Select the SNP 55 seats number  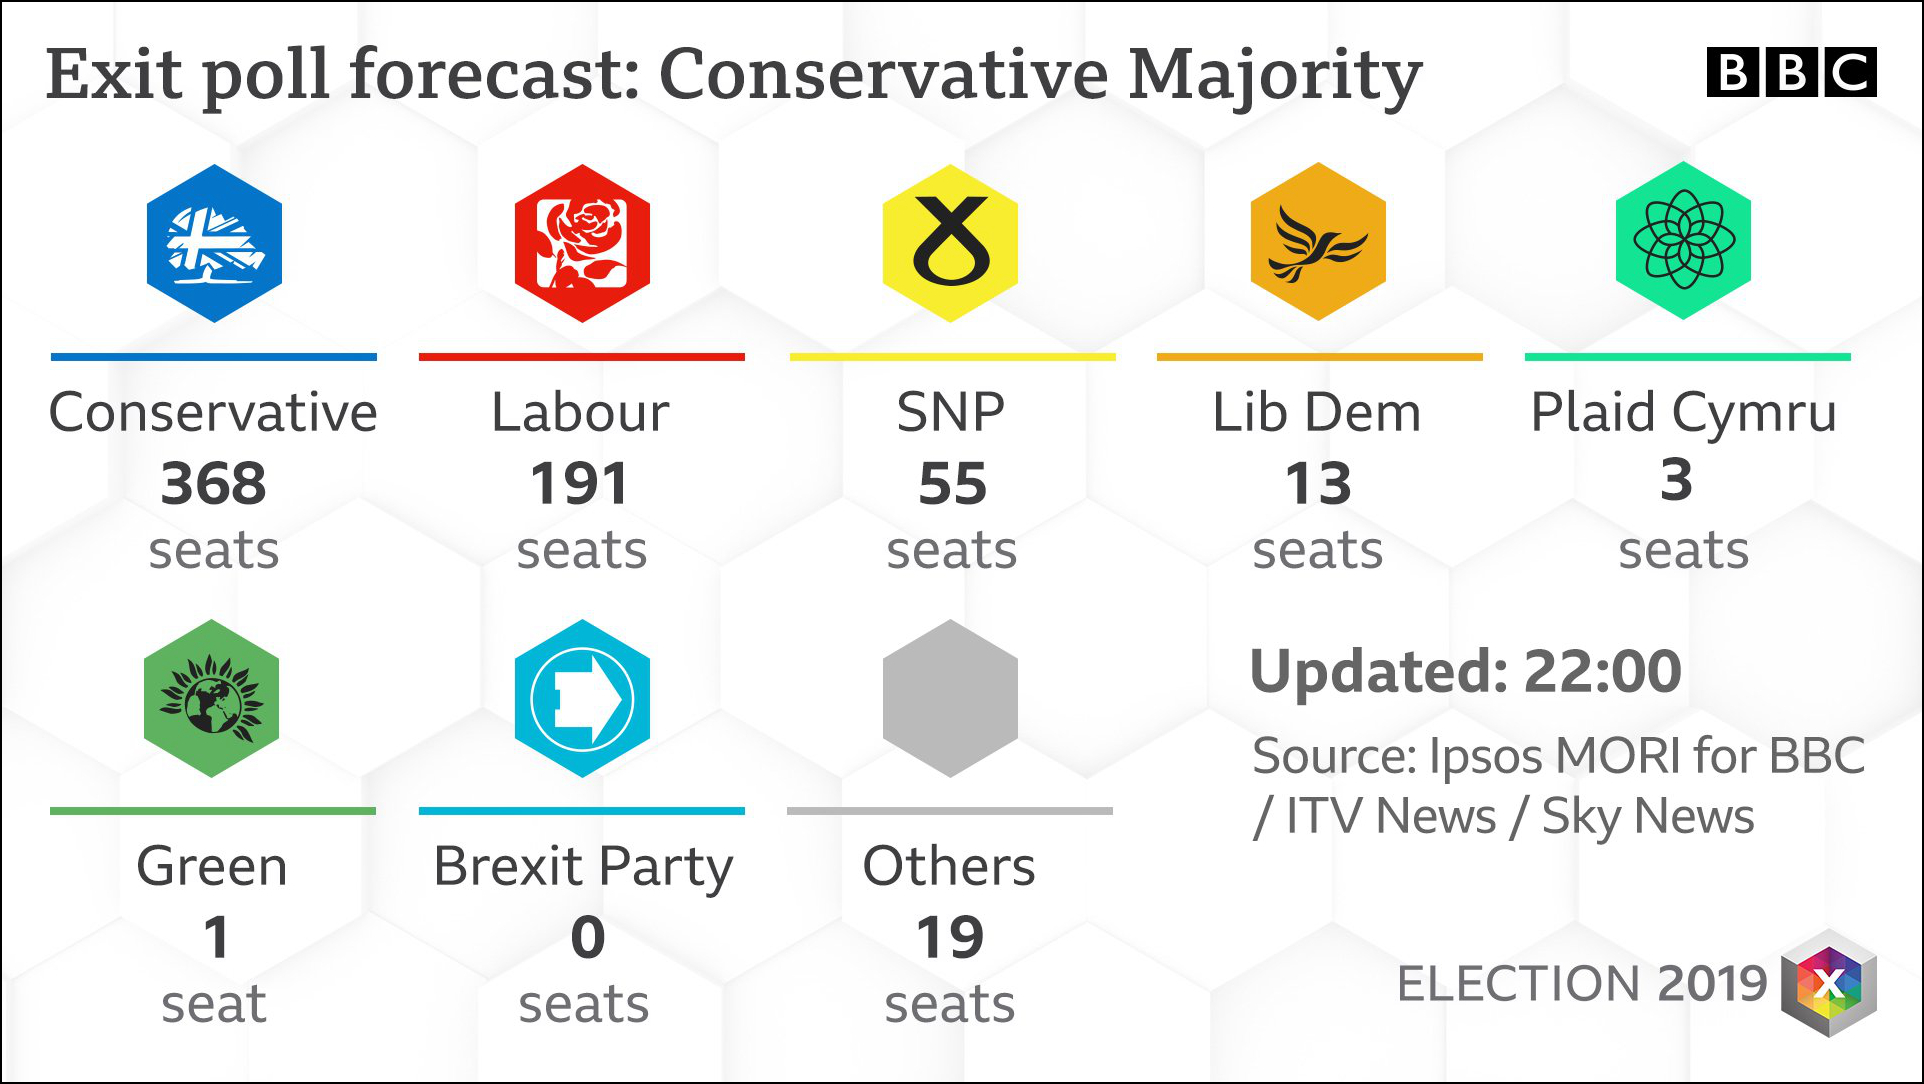952,484
